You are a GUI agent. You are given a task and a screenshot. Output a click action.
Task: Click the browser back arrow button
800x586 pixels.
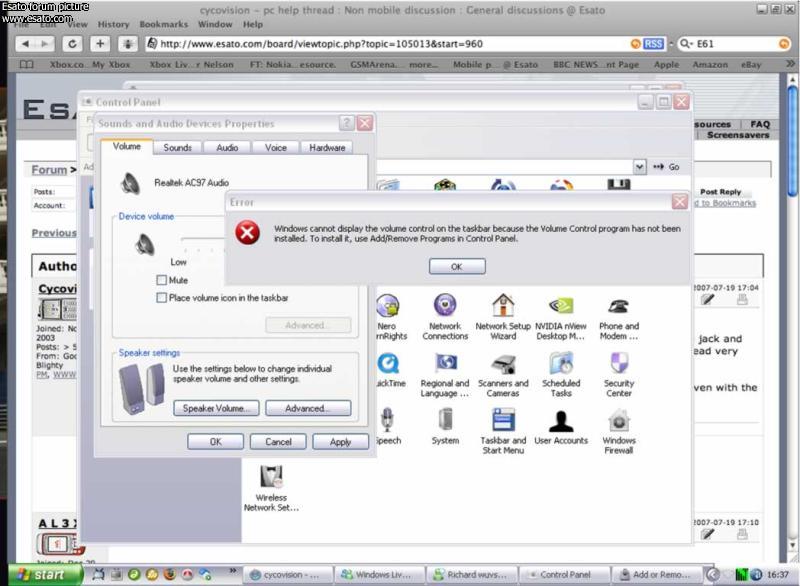pos(26,44)
